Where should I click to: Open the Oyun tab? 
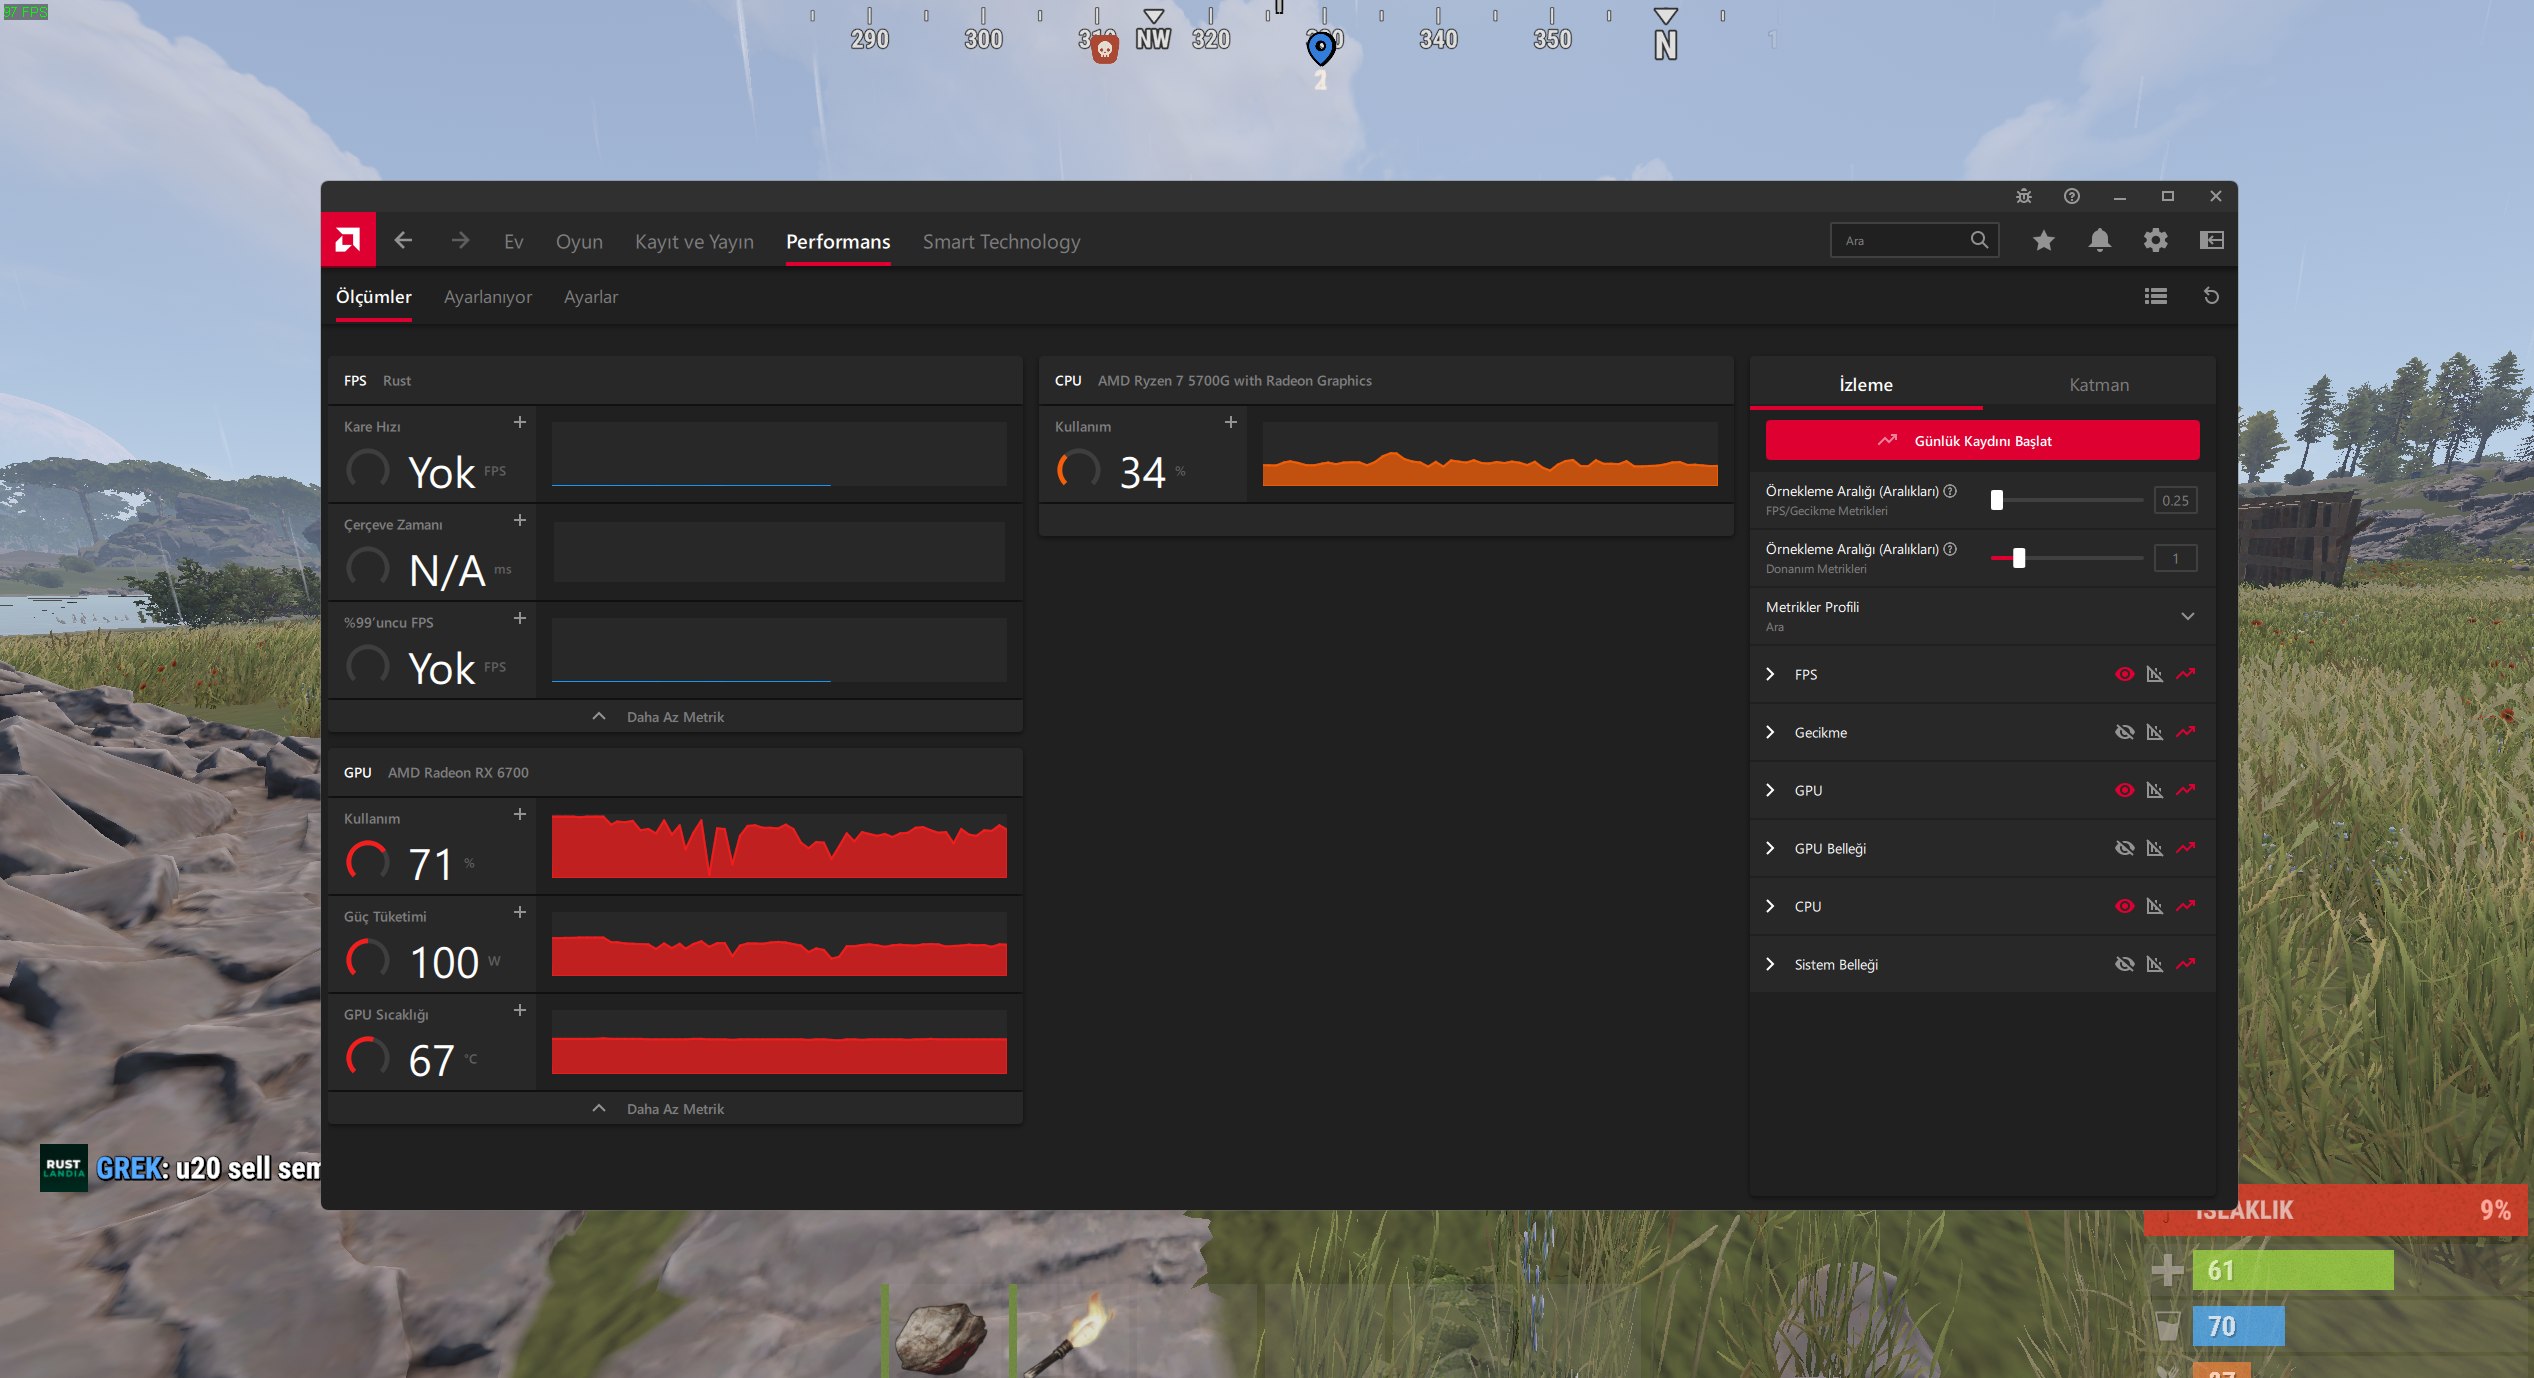click(579, 242)
